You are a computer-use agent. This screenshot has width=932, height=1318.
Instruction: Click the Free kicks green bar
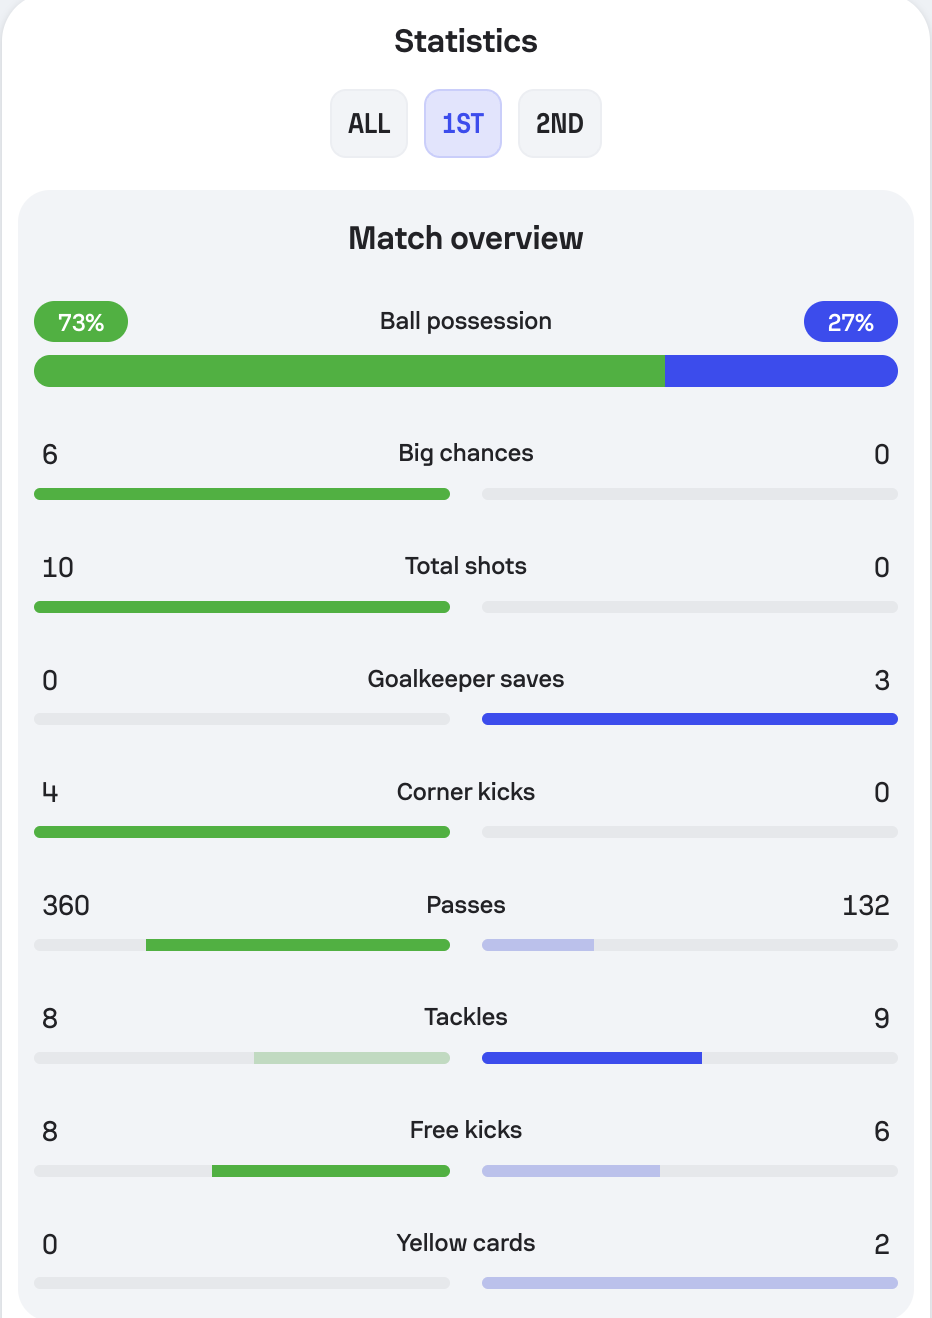(x=331, y=1171)
